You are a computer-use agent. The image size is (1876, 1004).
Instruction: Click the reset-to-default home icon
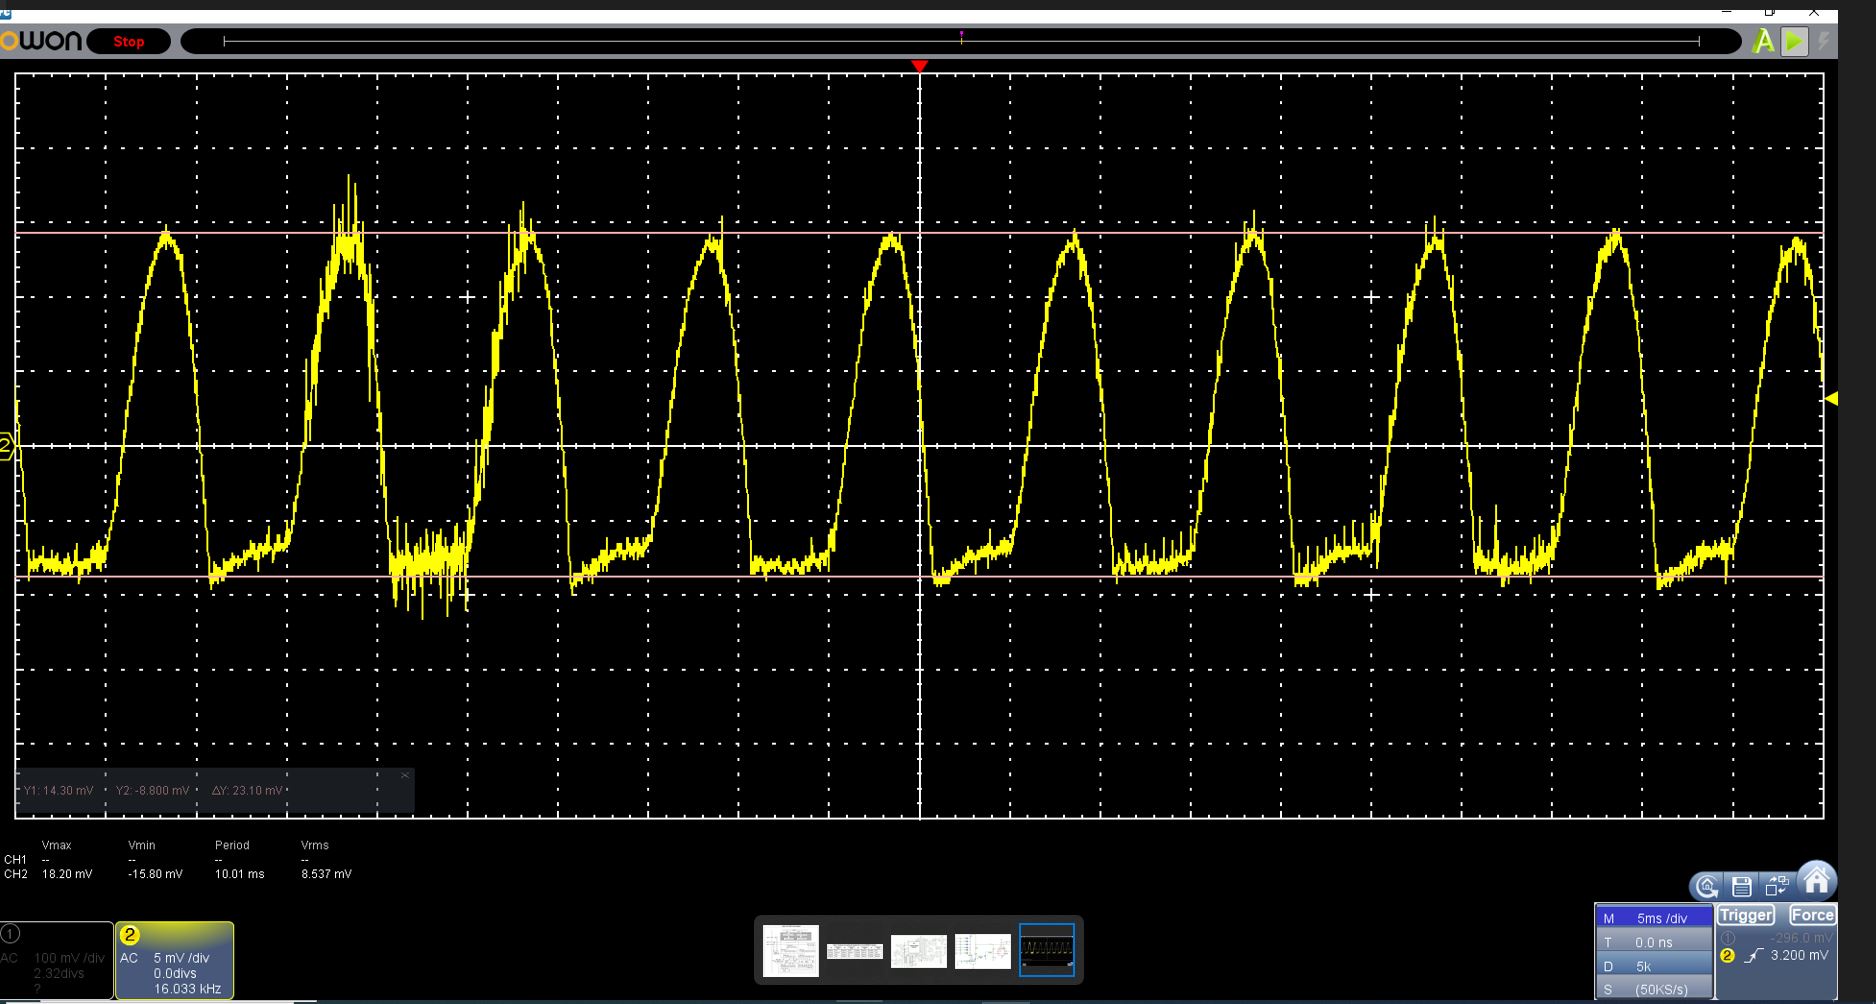coord(1707,886)
